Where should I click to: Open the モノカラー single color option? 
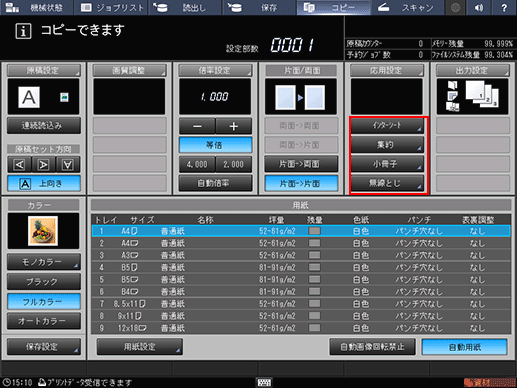coord(44,262)
